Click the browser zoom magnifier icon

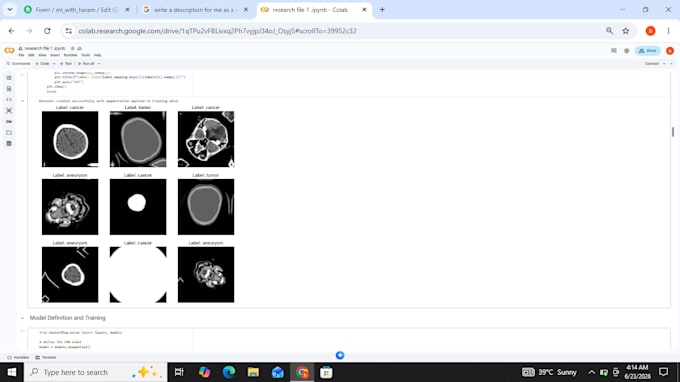tap(610, 31)
